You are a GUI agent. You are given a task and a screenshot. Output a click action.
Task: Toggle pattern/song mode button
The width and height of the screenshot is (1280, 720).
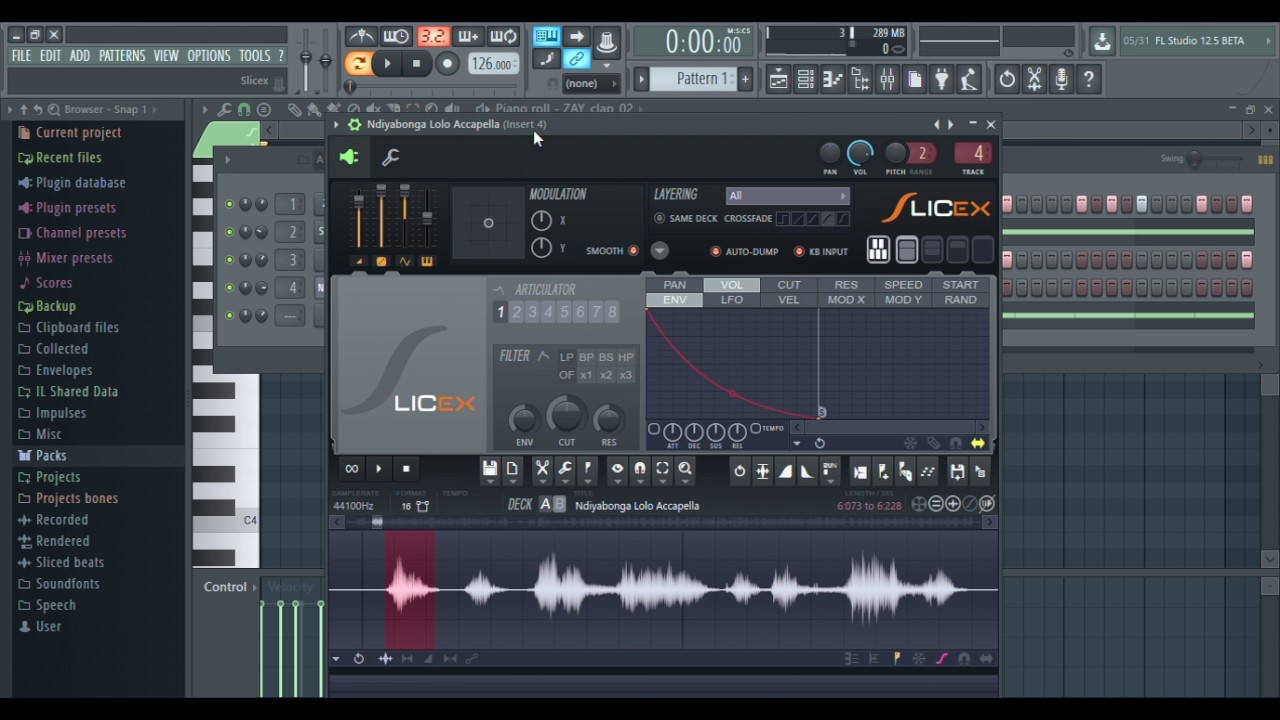pos(357,63)
